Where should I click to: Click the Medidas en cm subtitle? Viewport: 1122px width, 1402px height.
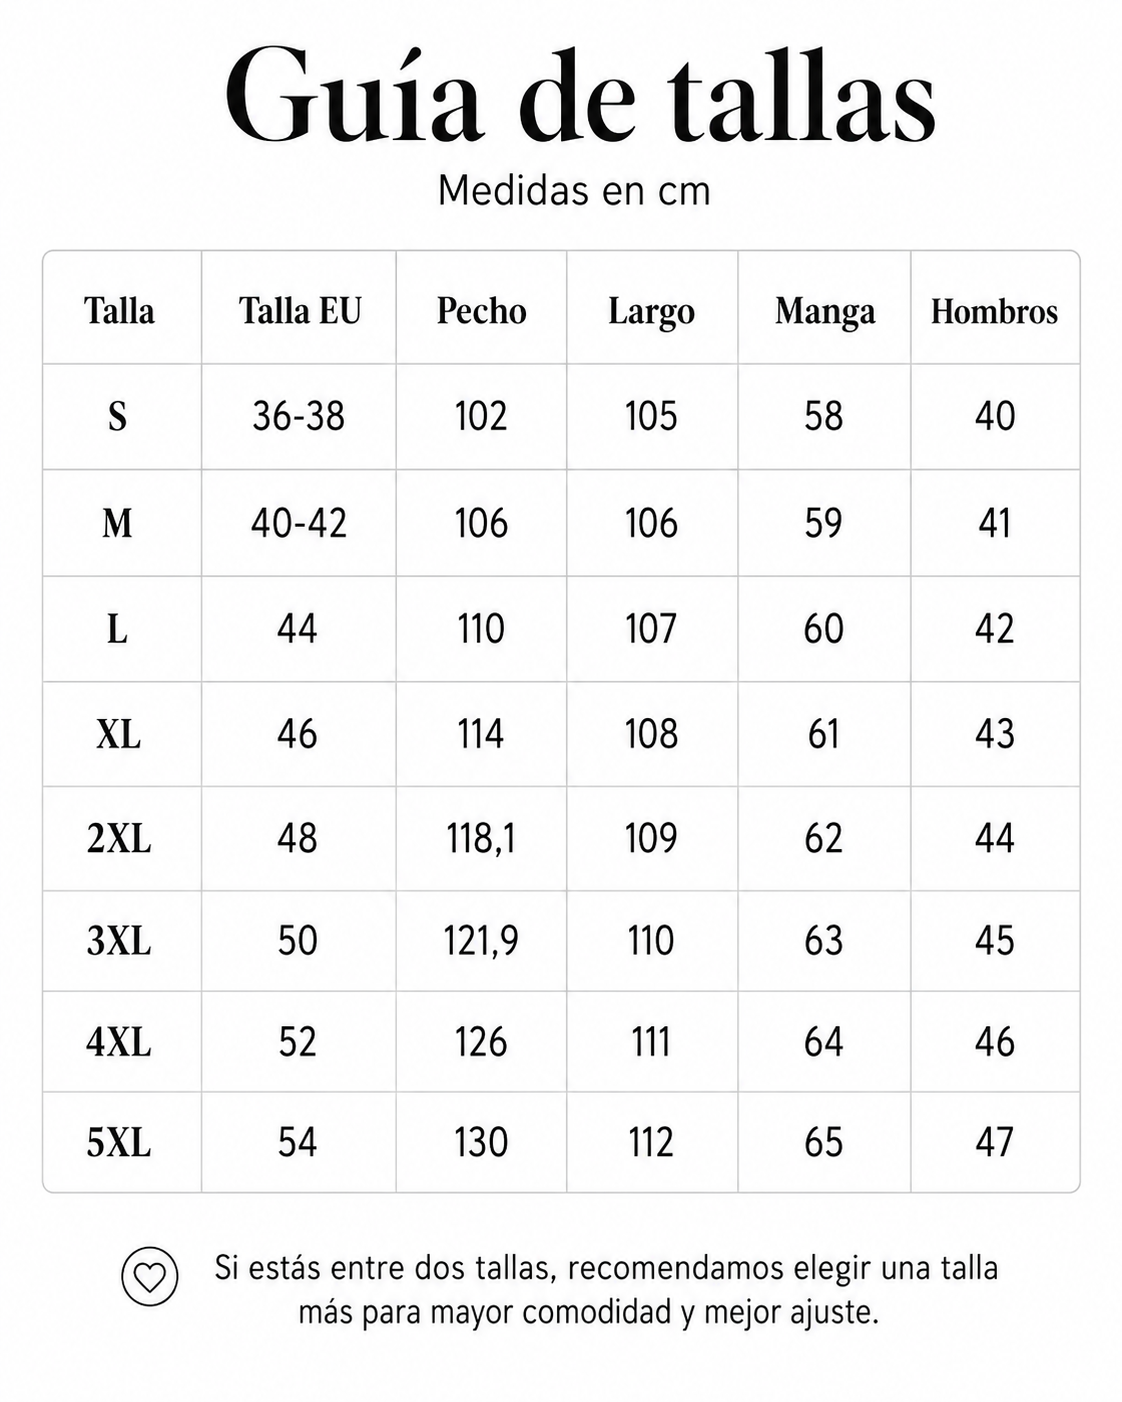click(574, 190)
